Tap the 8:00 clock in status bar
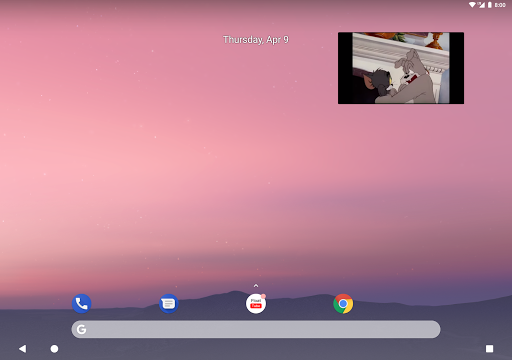 pos(500,5)
